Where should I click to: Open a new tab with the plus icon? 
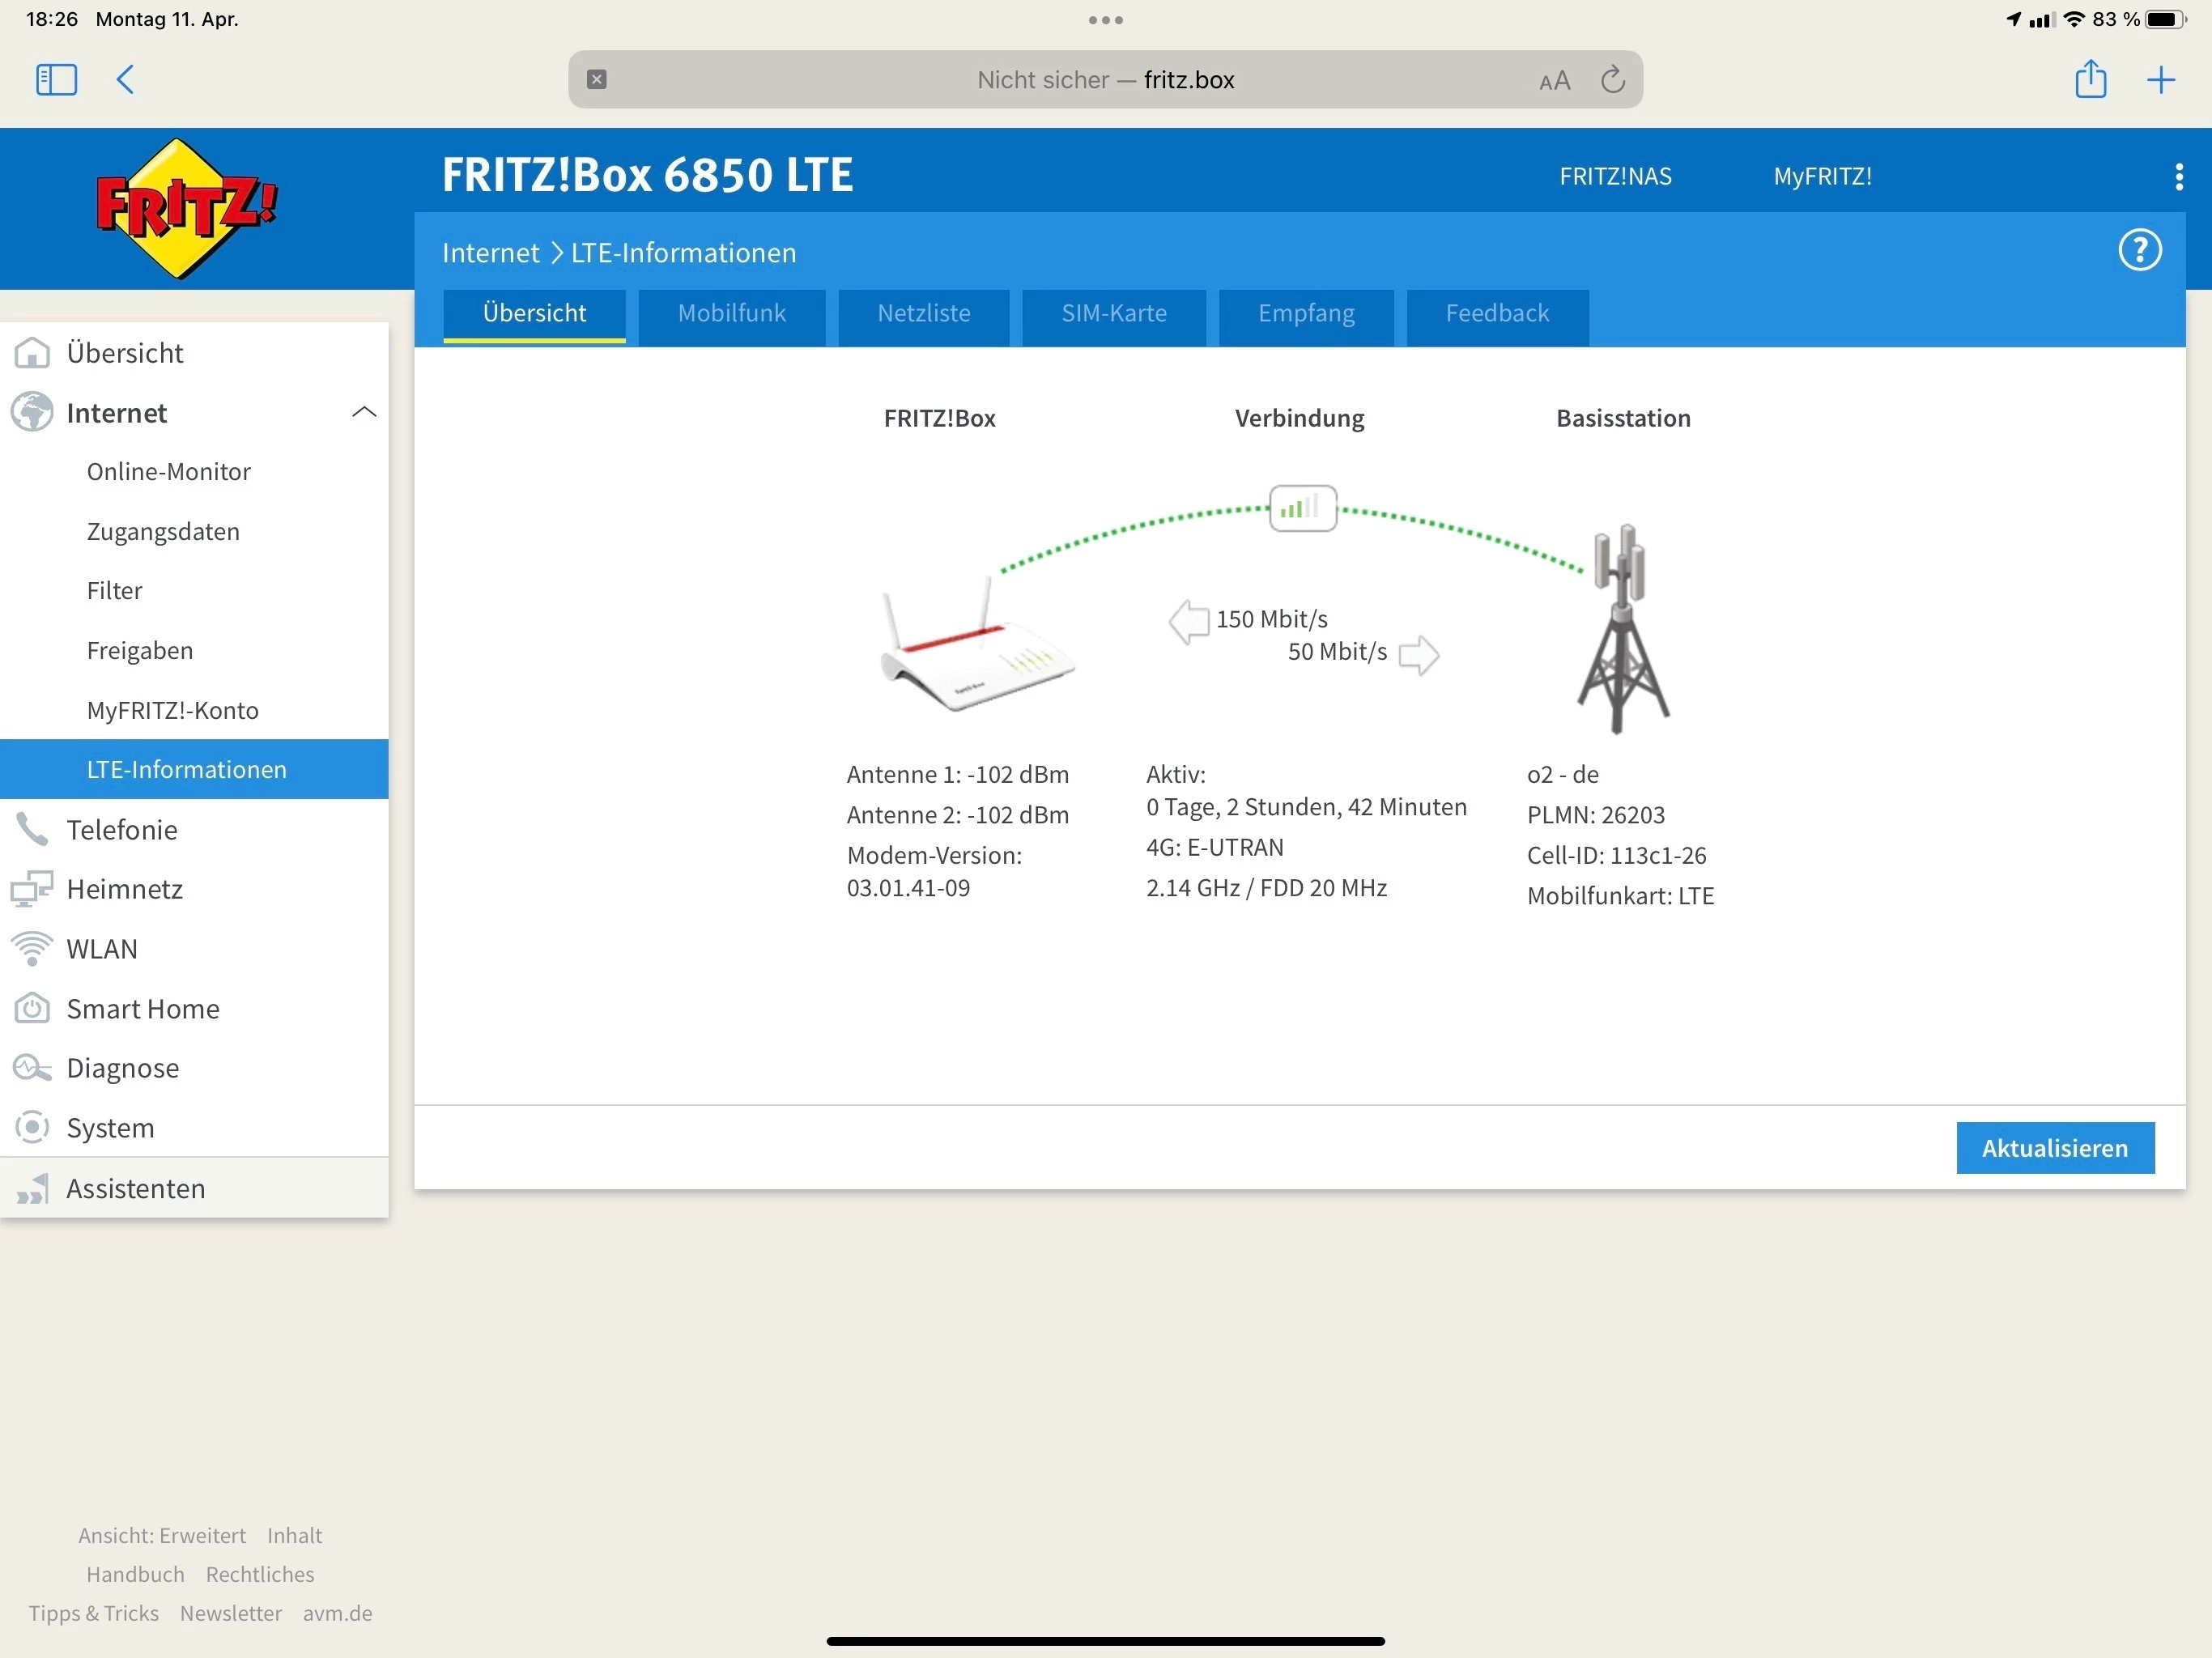[x=2160, y=80]
